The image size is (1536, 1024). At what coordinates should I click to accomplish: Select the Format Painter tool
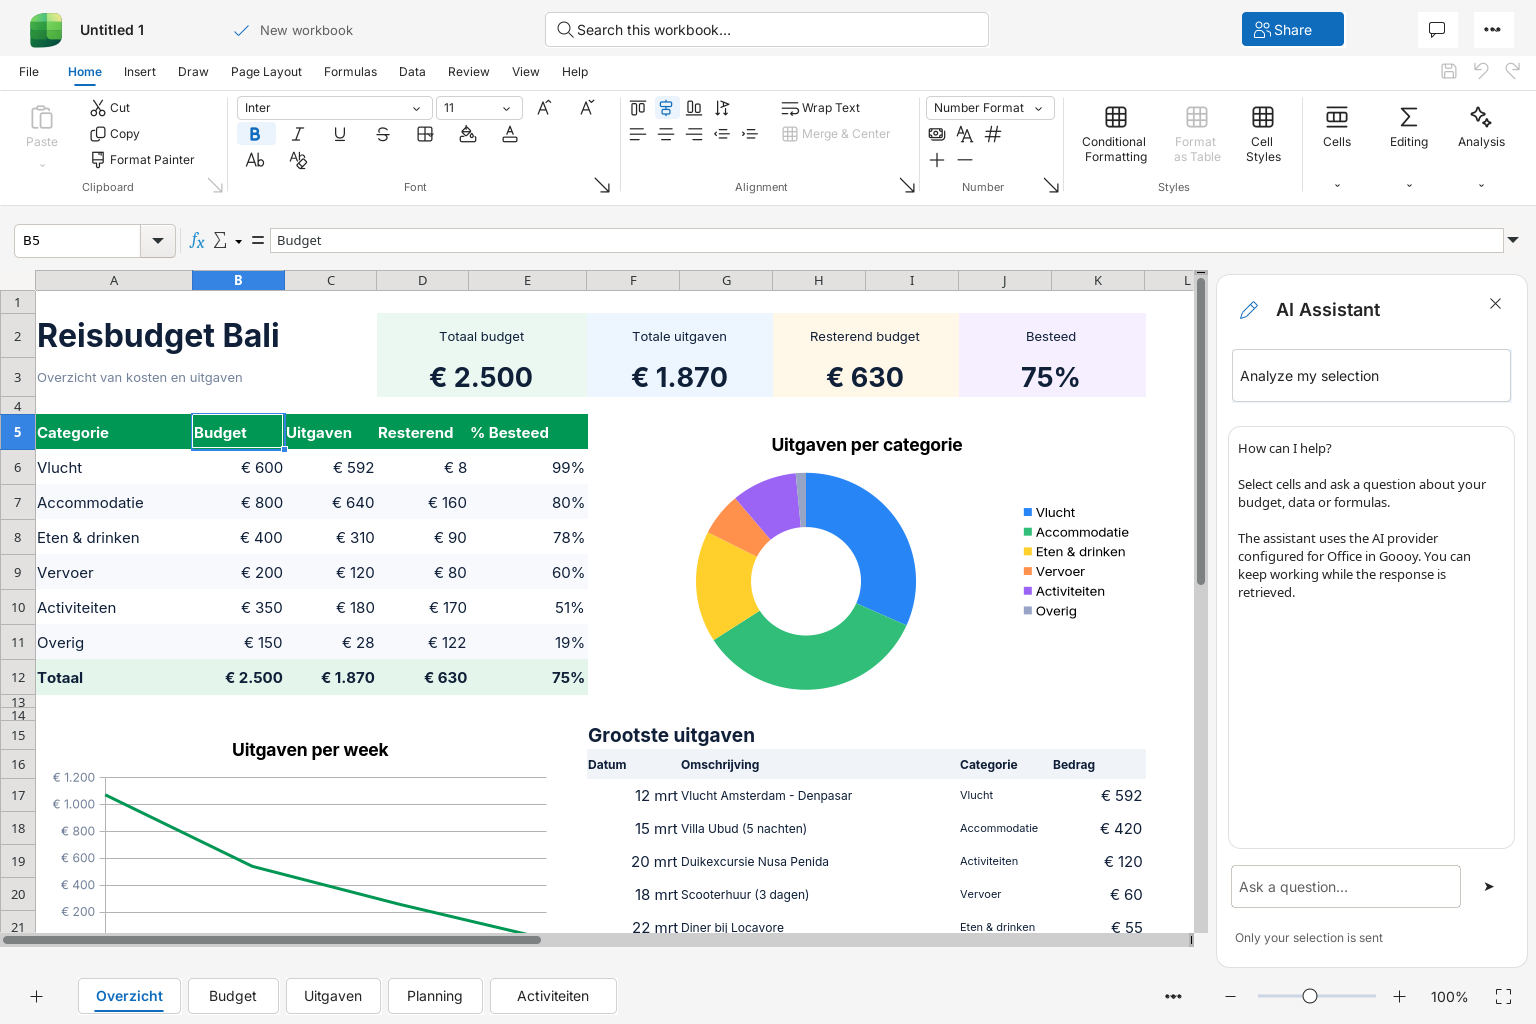point(142,160)
